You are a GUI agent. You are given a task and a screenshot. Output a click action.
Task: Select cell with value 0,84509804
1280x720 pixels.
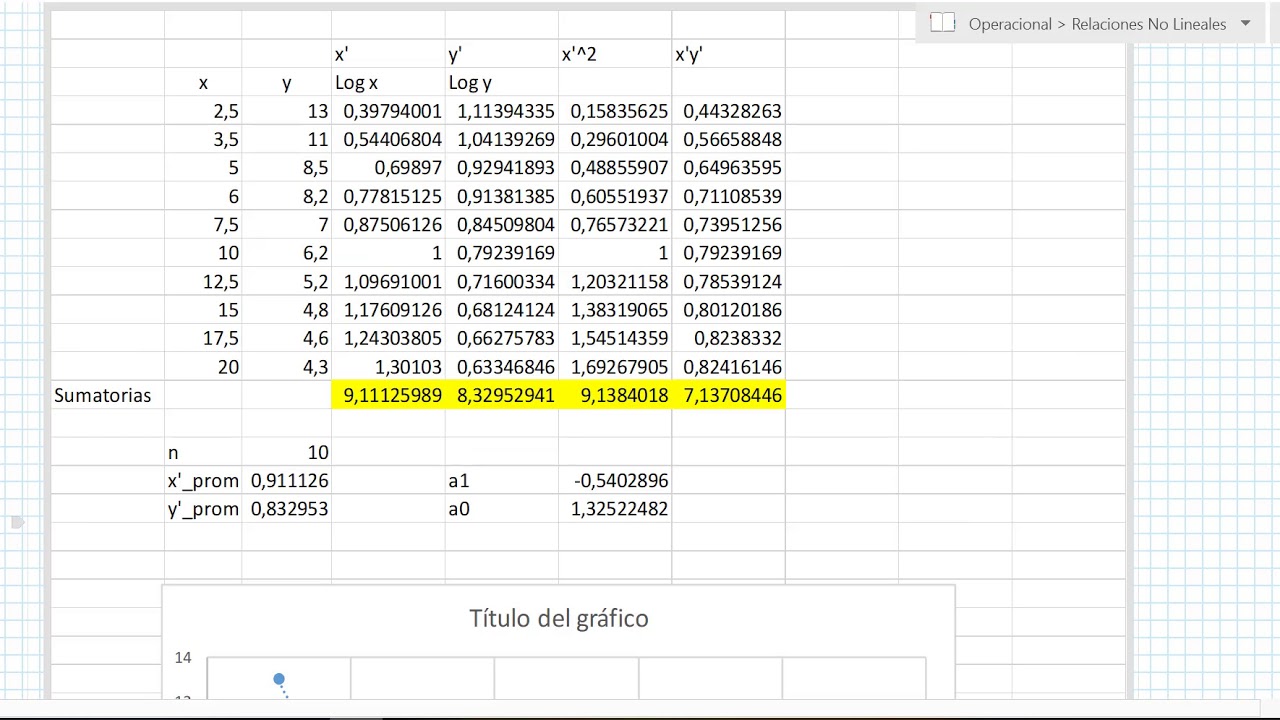pyautogui.click(x=502, y=225)
